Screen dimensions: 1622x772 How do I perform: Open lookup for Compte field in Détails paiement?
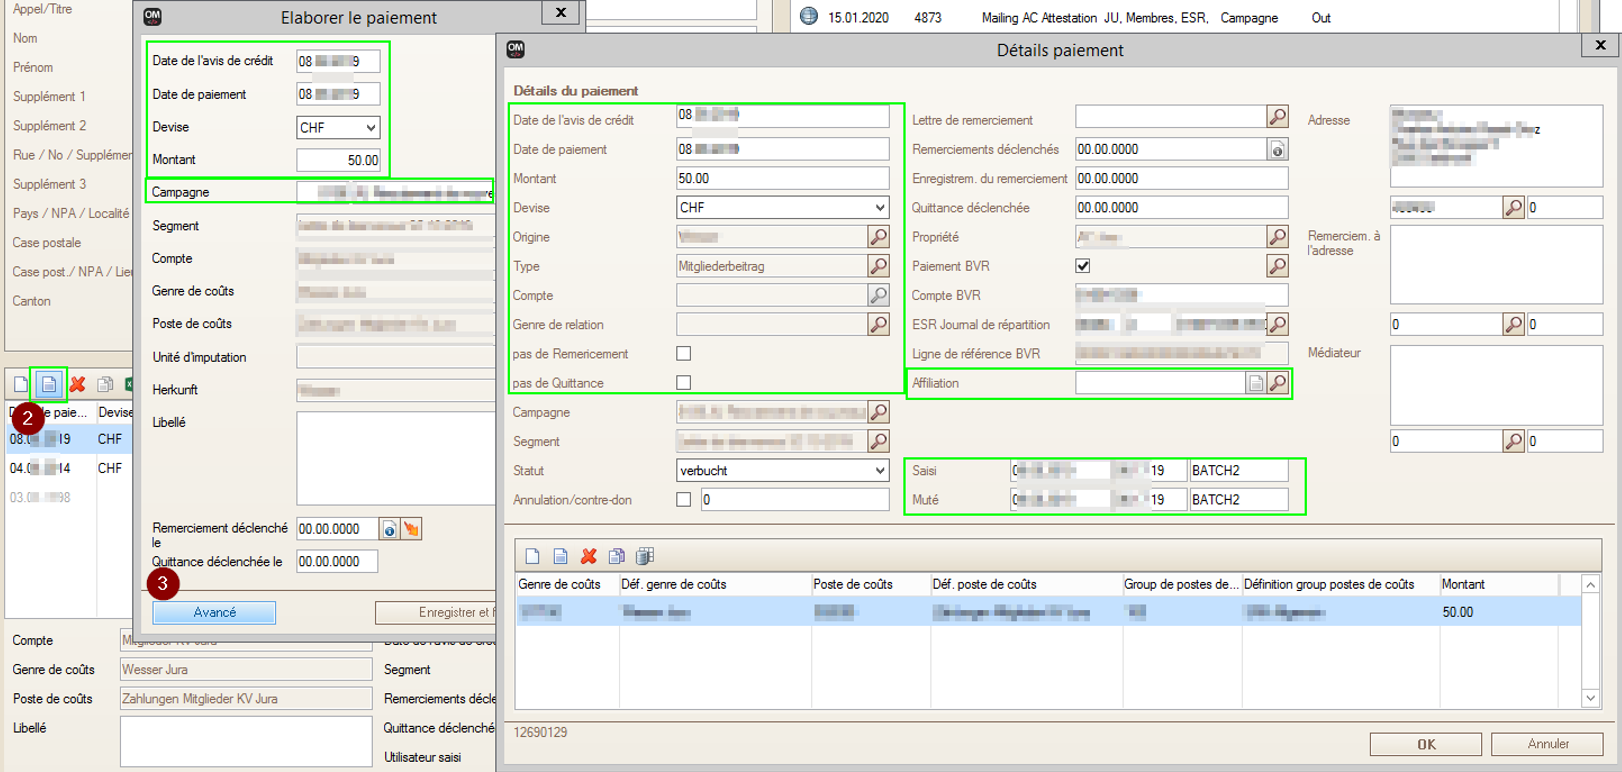pos(878,295)
